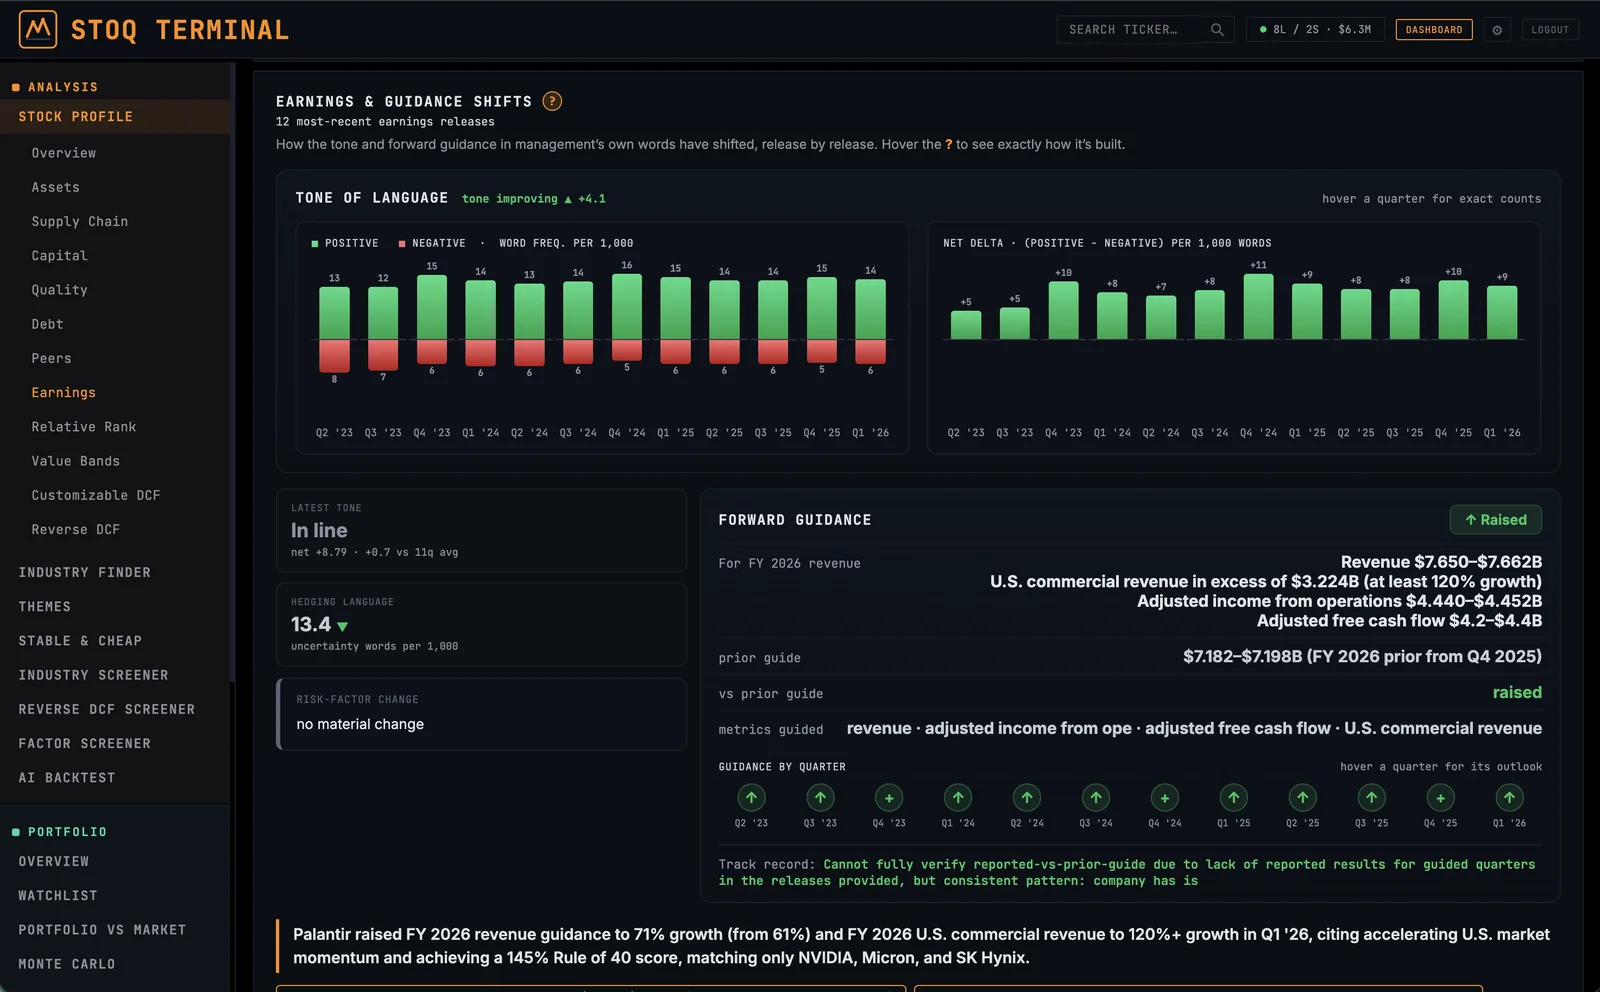
Task: Select Q2 '23 guidance arrow icon
Action: (x=751, y=797)
